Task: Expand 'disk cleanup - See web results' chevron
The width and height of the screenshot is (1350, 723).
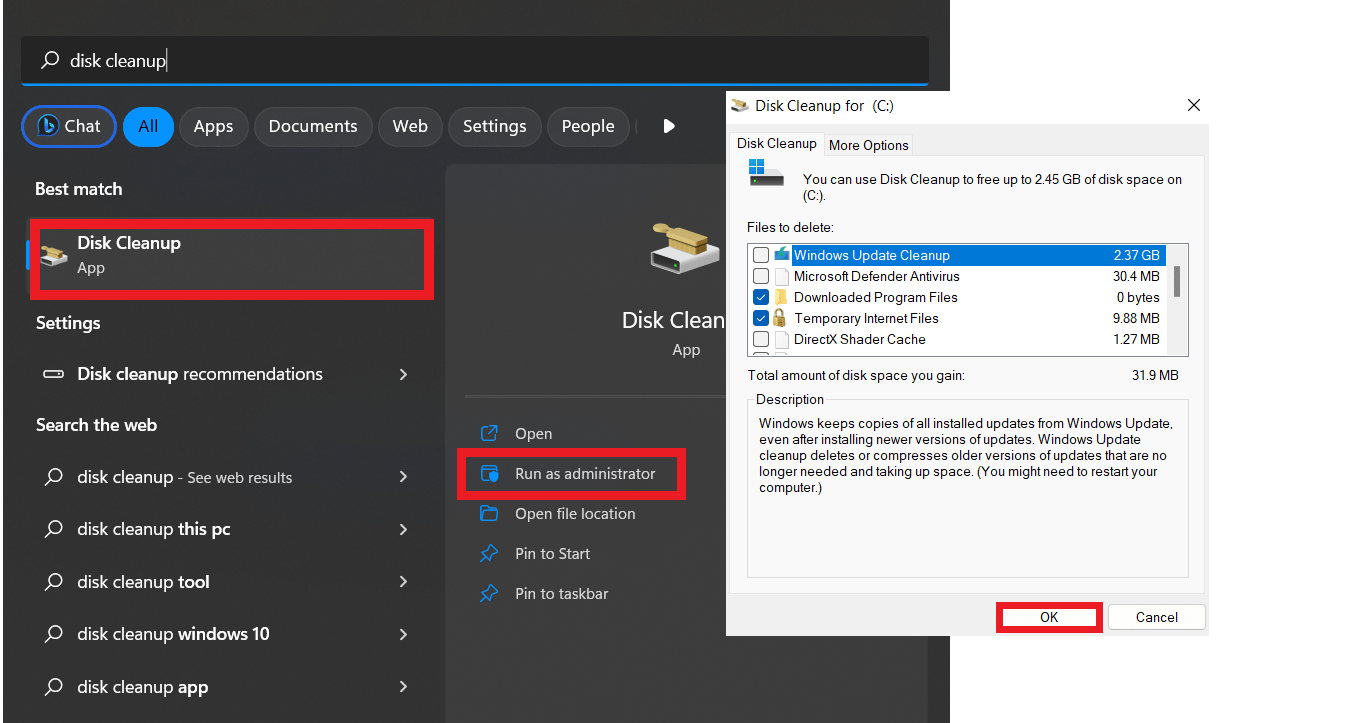Action: click(404, 477)
